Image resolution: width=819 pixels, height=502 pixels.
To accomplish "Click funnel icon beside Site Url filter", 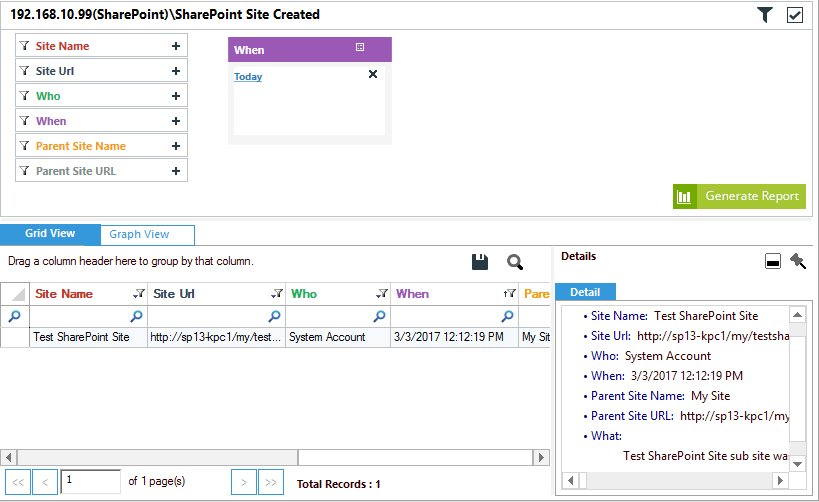I will (x=24, y=71).
